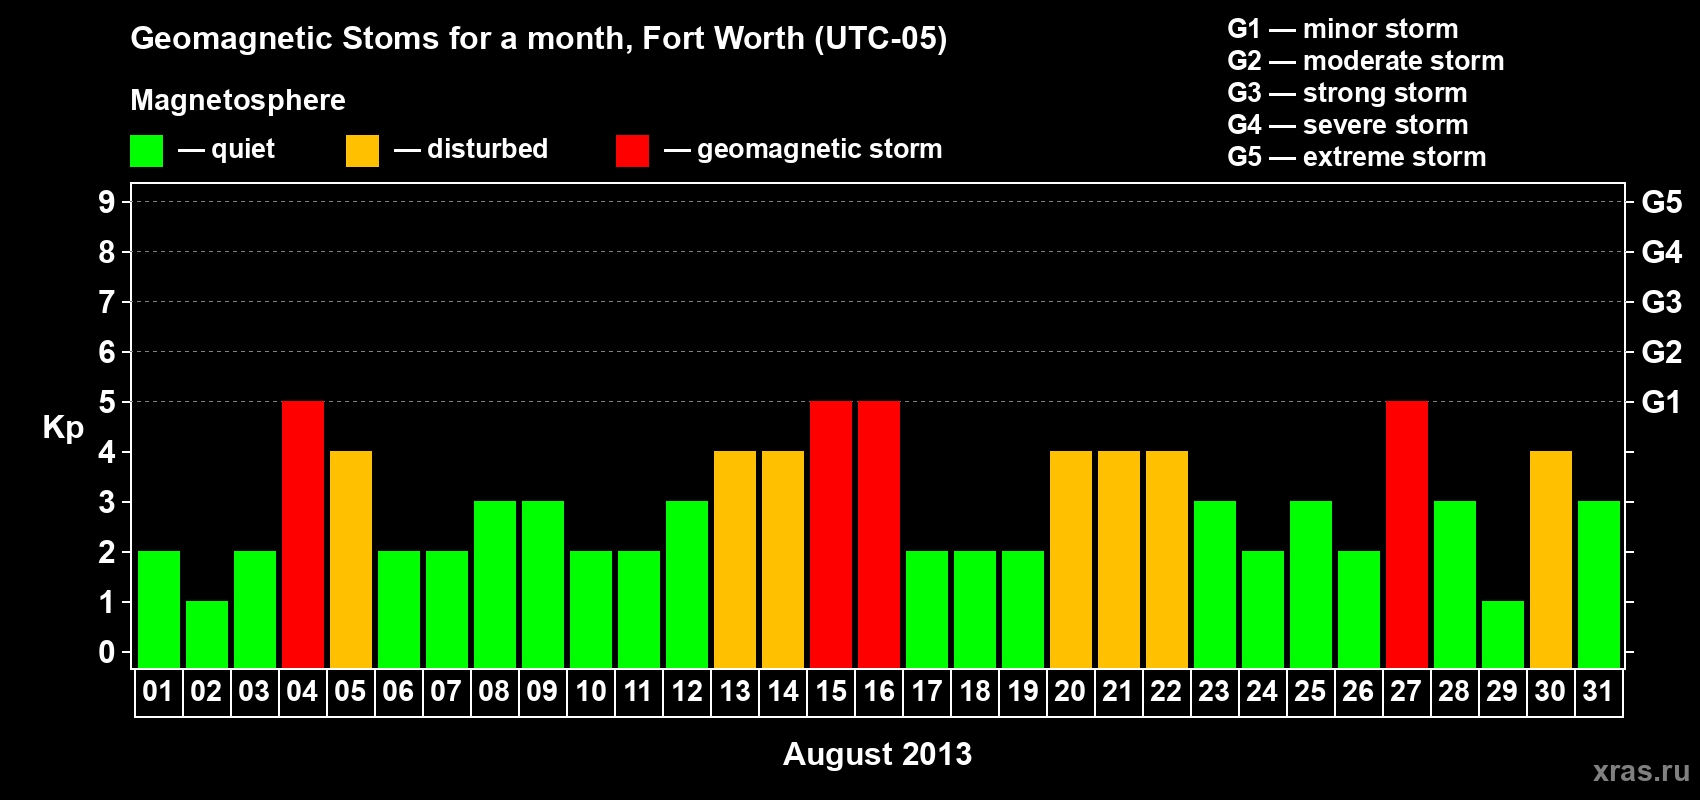Select the red bar for day 16

coord(879,534)
